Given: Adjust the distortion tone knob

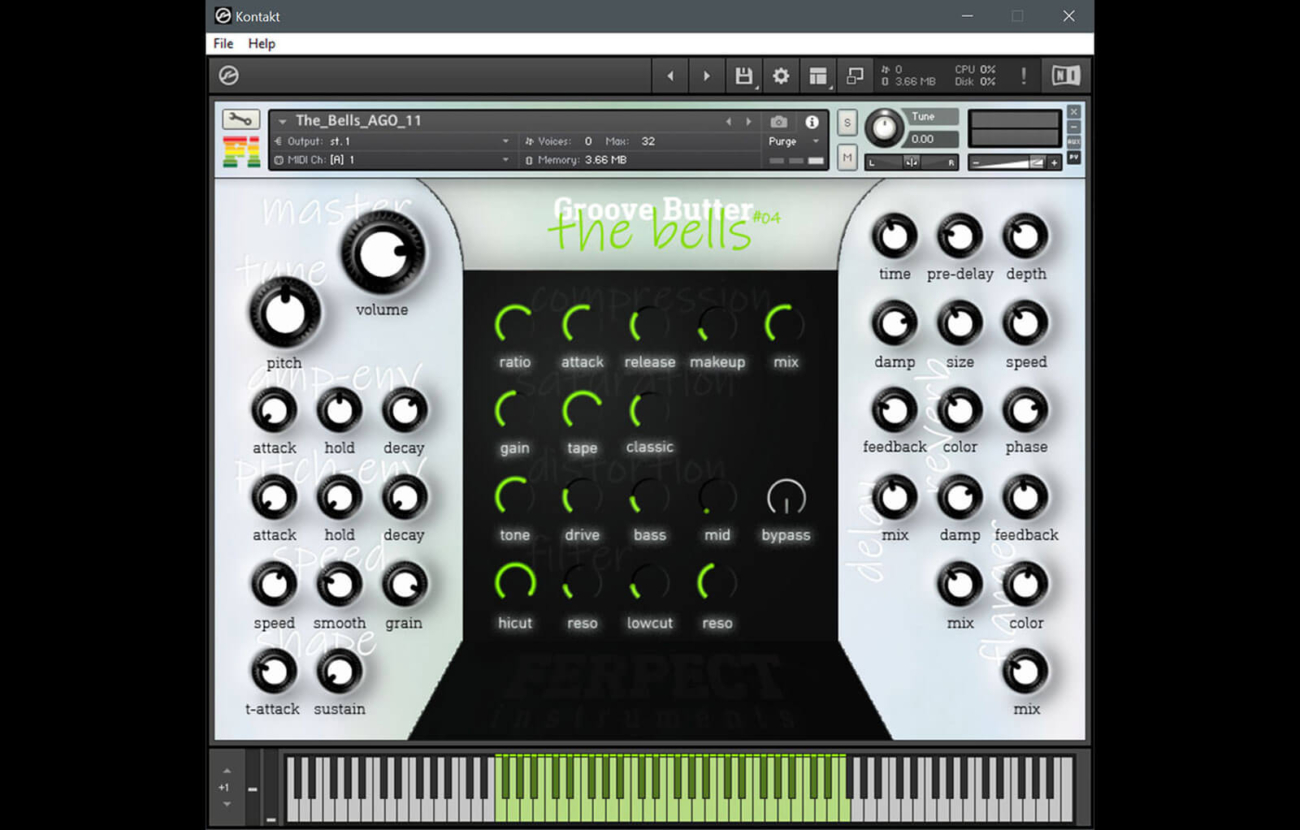Looking at the screenshot, I should pos(514,497).
